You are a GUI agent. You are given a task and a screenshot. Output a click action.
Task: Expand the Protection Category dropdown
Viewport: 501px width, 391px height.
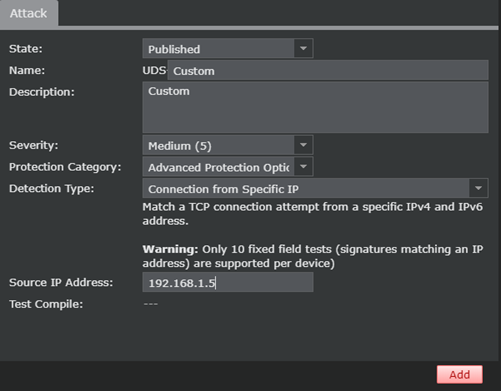click(228, 167)
